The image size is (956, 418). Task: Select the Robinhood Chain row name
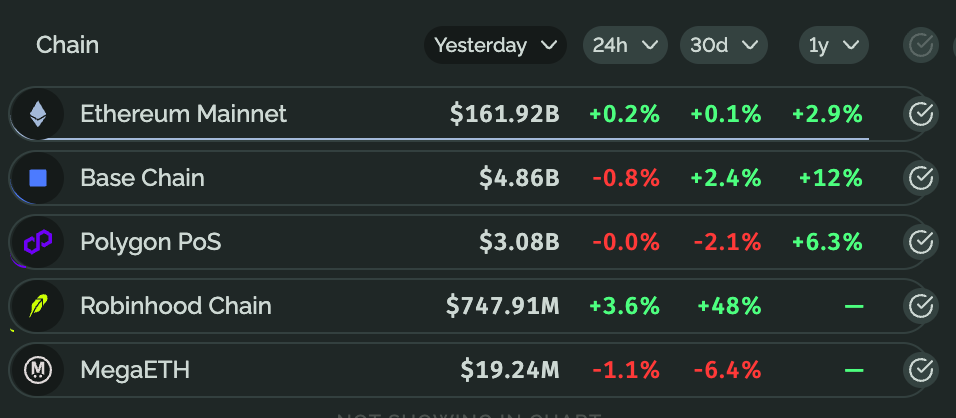click(176, 306)
